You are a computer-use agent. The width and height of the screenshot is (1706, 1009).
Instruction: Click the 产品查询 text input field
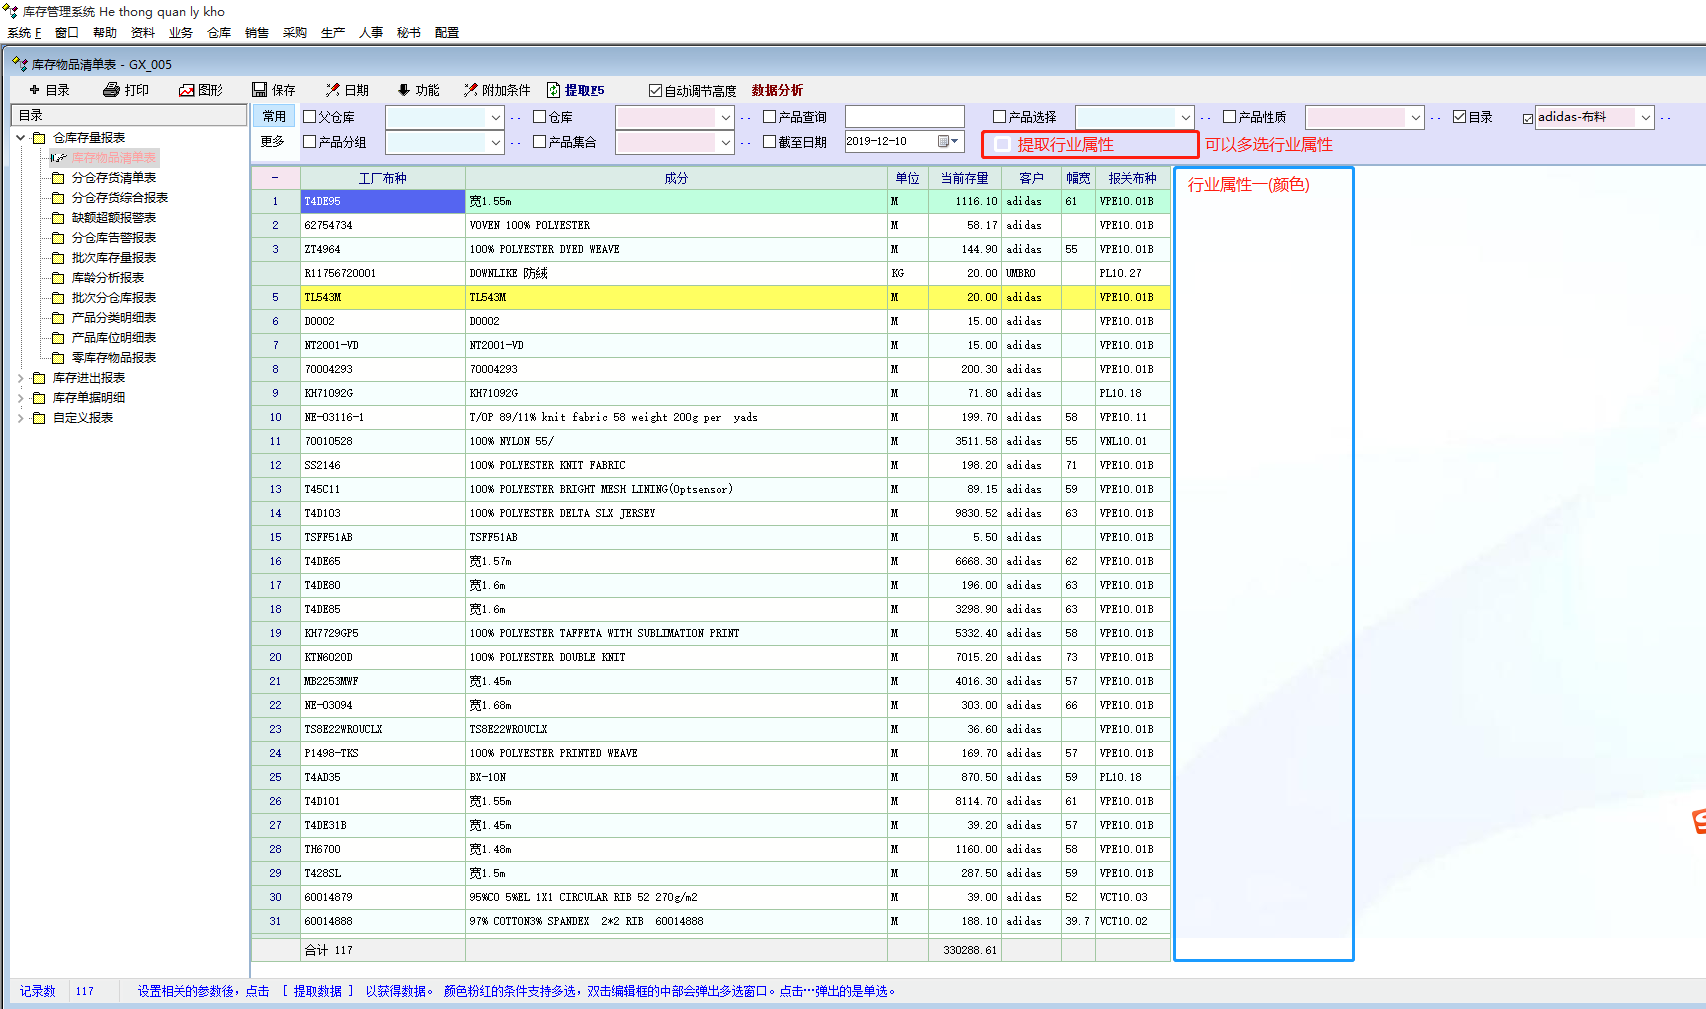(904, 117)
